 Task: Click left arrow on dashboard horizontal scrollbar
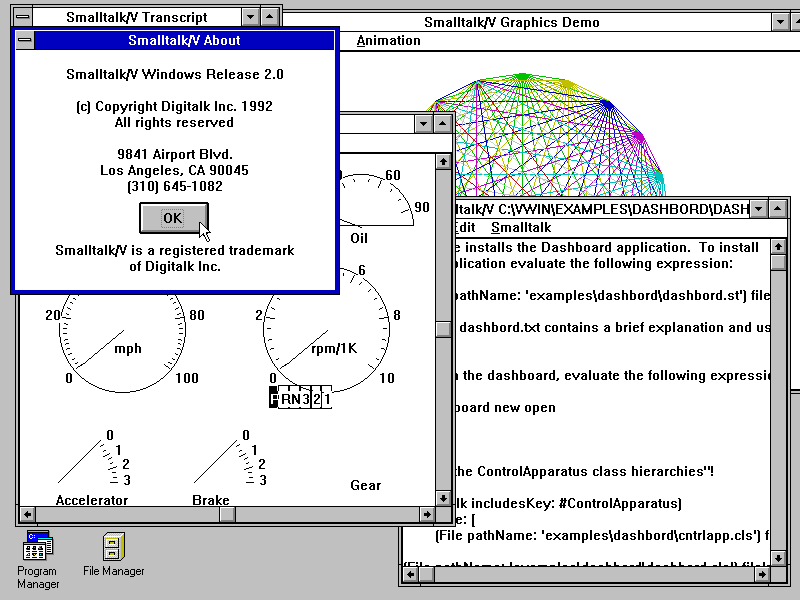[x=28, y=514]
